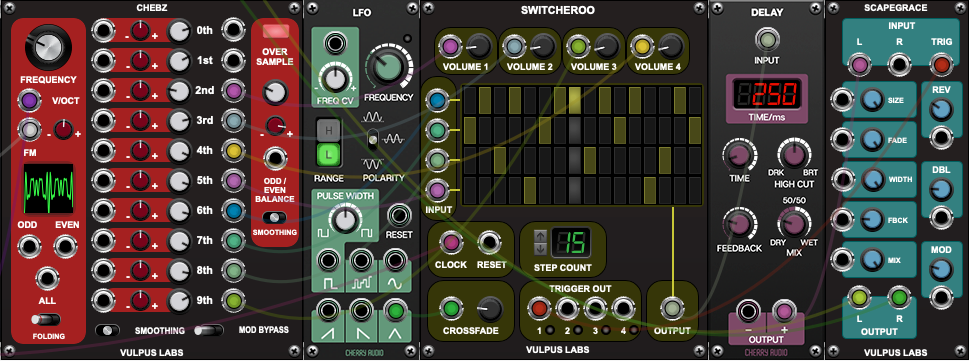This screenshot has height=361, width=969.
Task: Toggle the oversample section SMOOTHING switch
Action: coord(274,218)
